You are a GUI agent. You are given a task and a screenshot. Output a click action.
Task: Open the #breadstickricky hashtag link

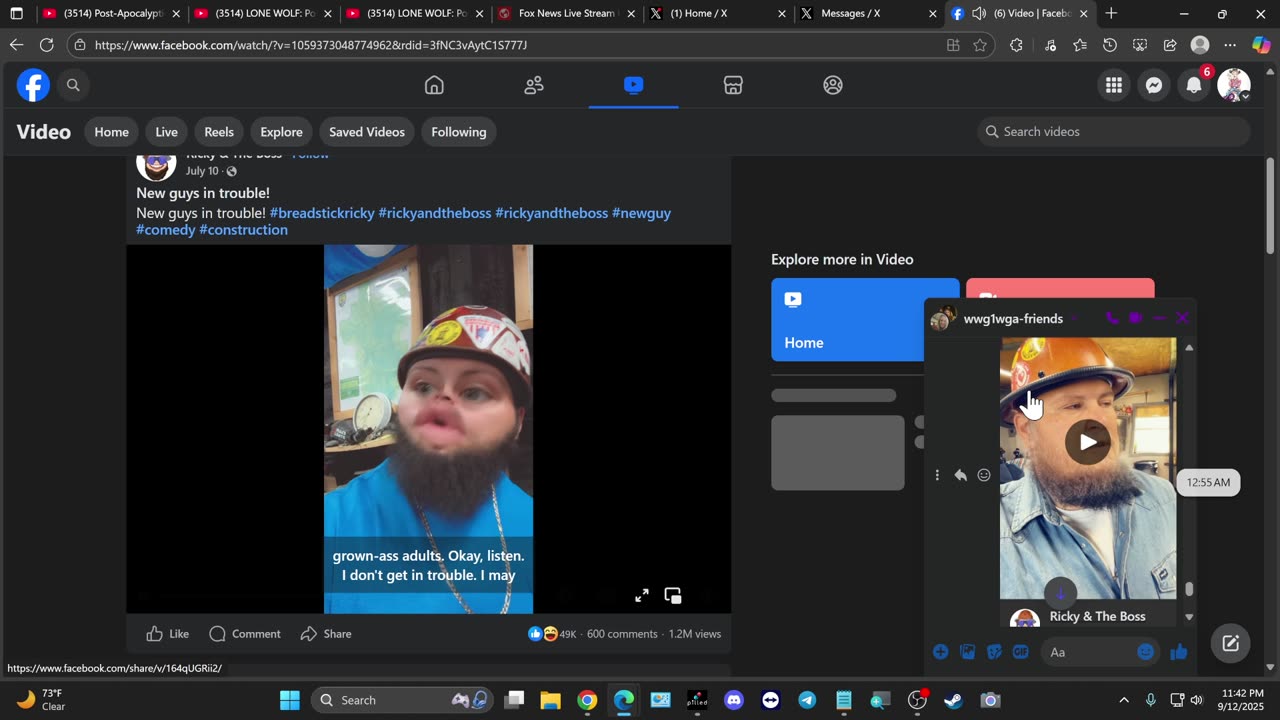click(322, 213)
